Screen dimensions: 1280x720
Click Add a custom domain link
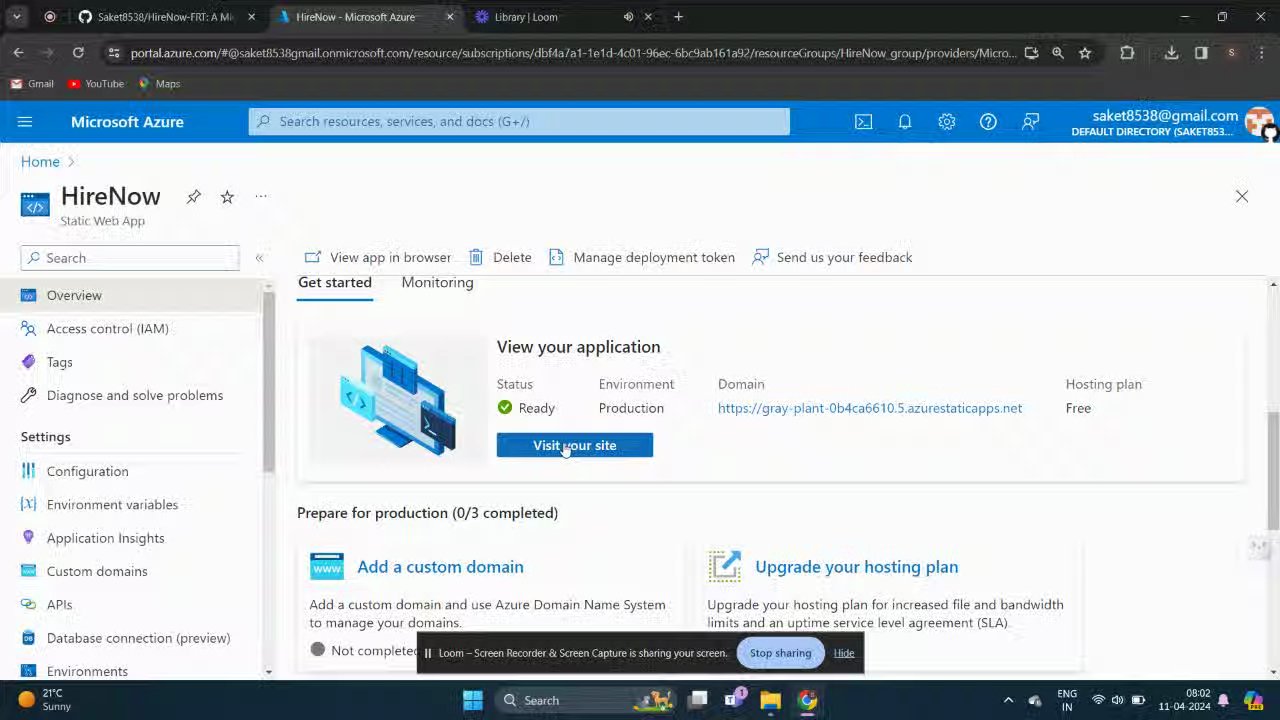click(440, 567)
